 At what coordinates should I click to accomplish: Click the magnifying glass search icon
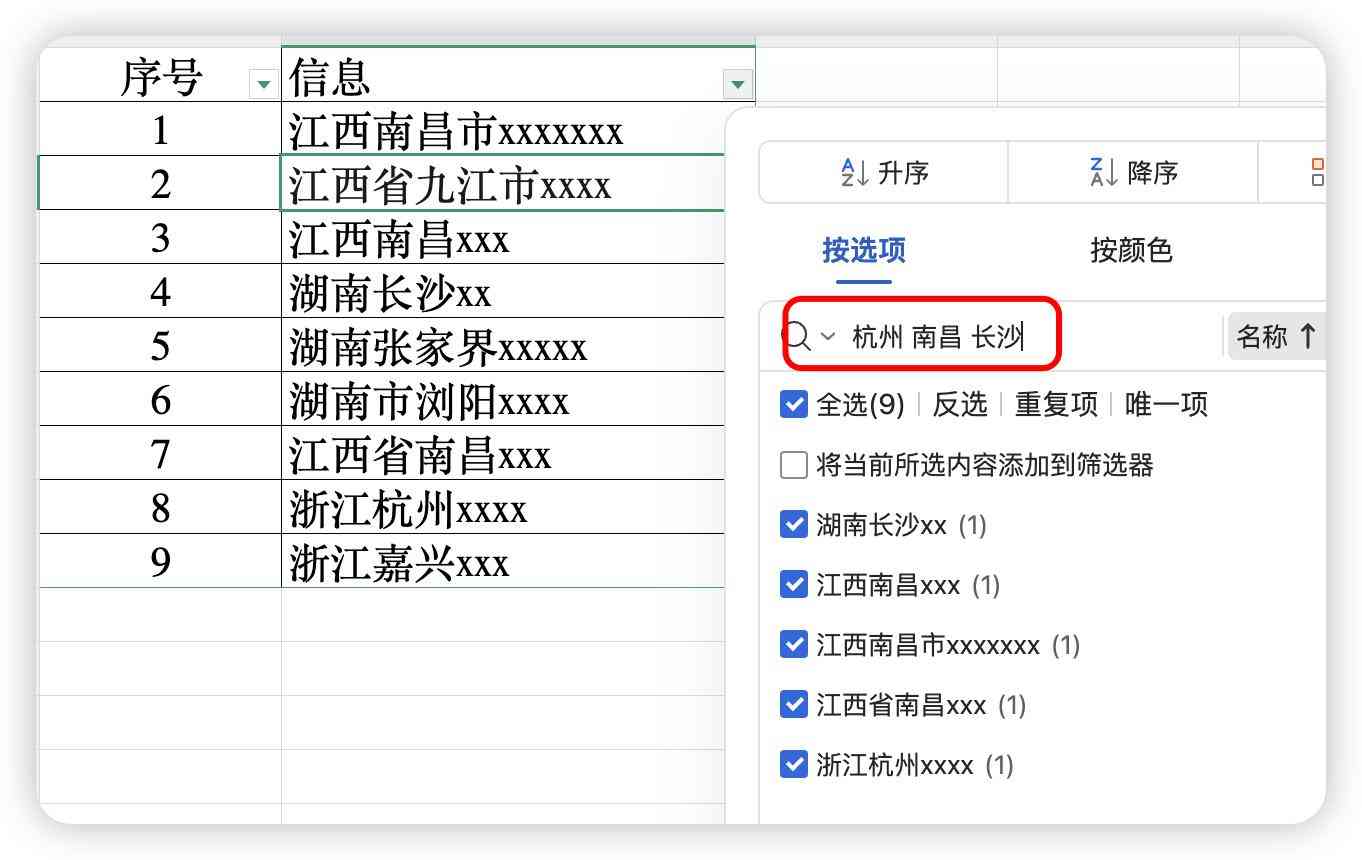[797, 336]
